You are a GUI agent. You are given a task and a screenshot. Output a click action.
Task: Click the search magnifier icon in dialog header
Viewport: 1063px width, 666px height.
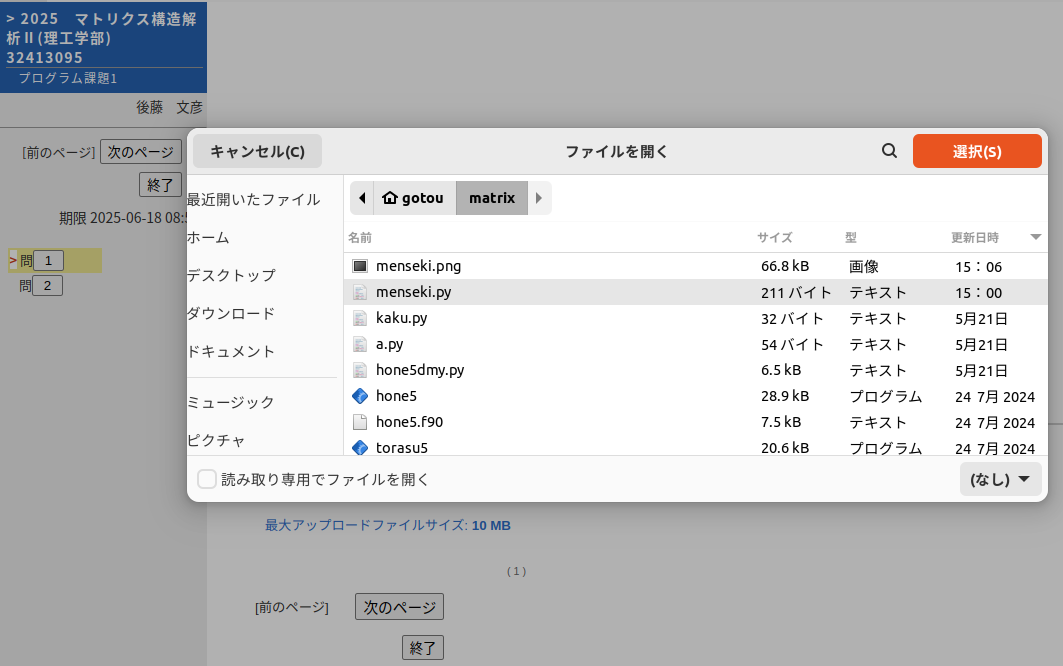click(x=889, y=151)
